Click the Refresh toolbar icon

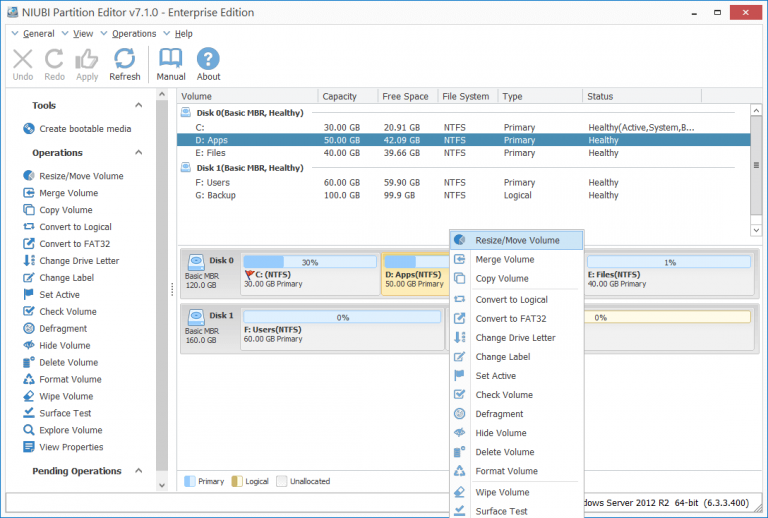(x=124, y=59)
